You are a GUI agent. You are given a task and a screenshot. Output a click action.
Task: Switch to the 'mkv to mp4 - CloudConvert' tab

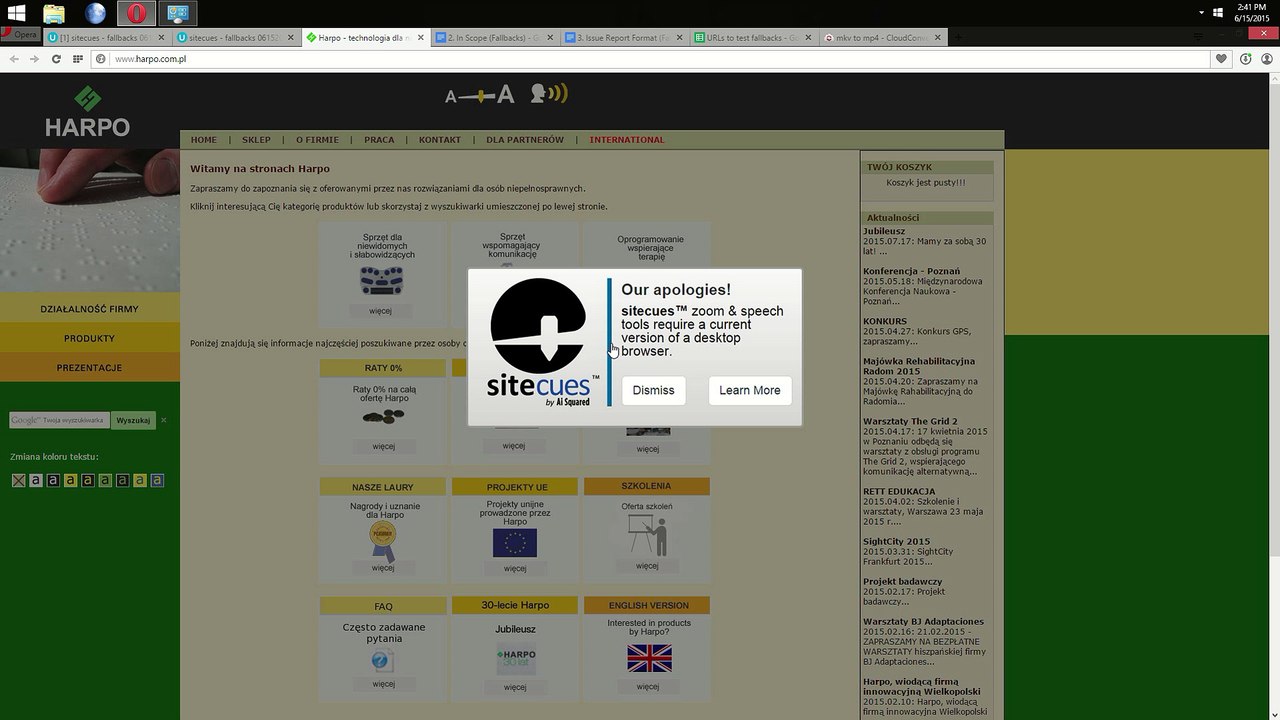882,38
